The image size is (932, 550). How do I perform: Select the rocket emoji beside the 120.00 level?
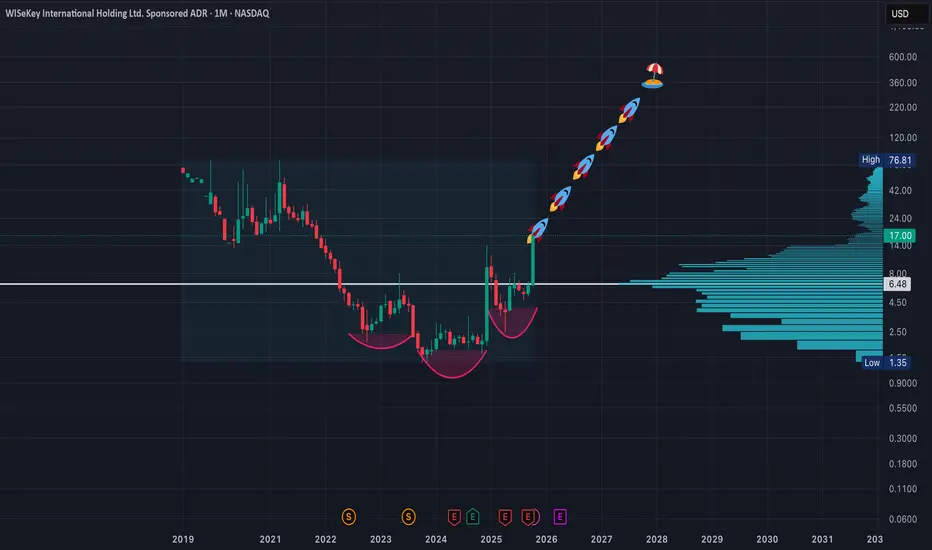[x=607, y=138]
